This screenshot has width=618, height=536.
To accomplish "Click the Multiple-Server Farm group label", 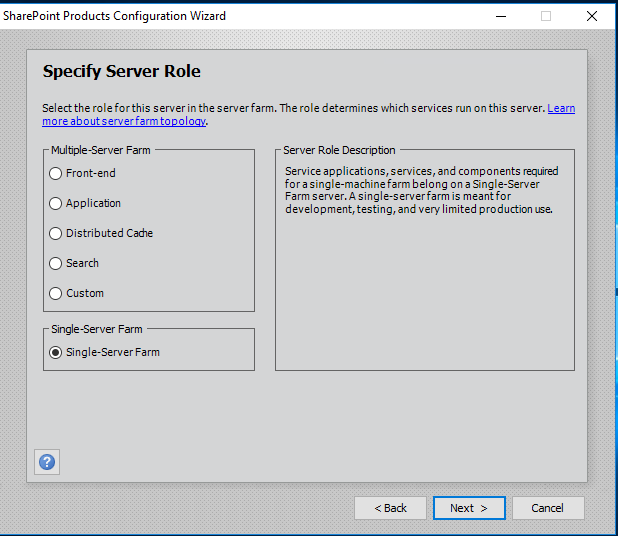I will point(101,150).
